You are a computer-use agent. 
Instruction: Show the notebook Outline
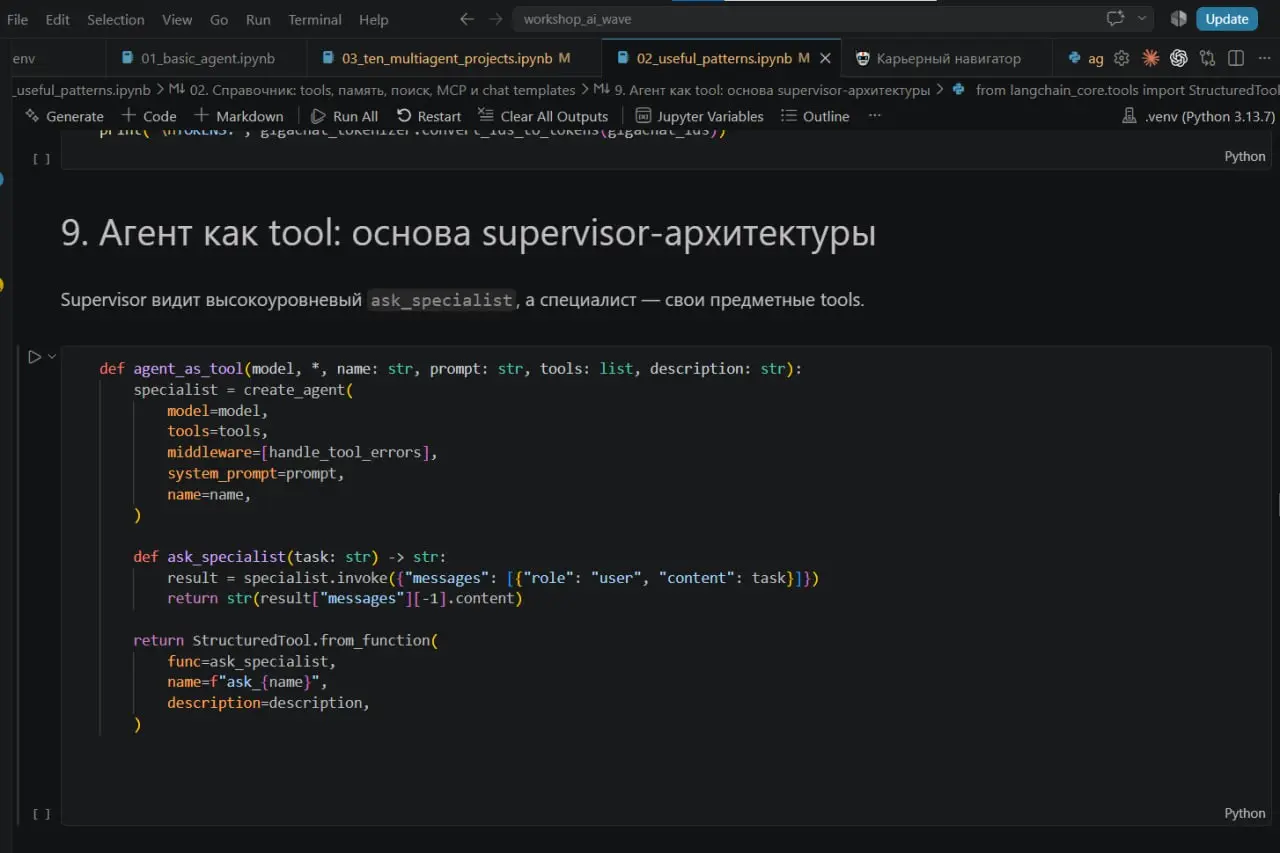tap(815, 116)
